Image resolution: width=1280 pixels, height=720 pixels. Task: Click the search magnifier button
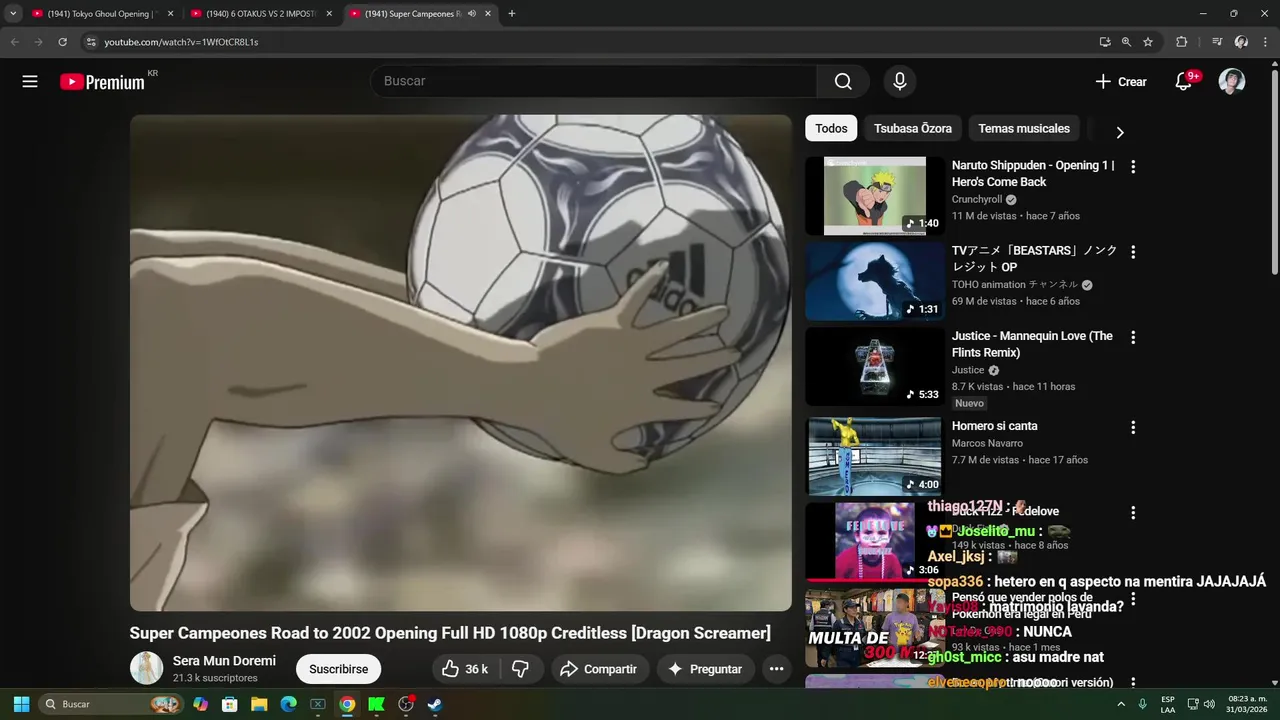(843, 82)
